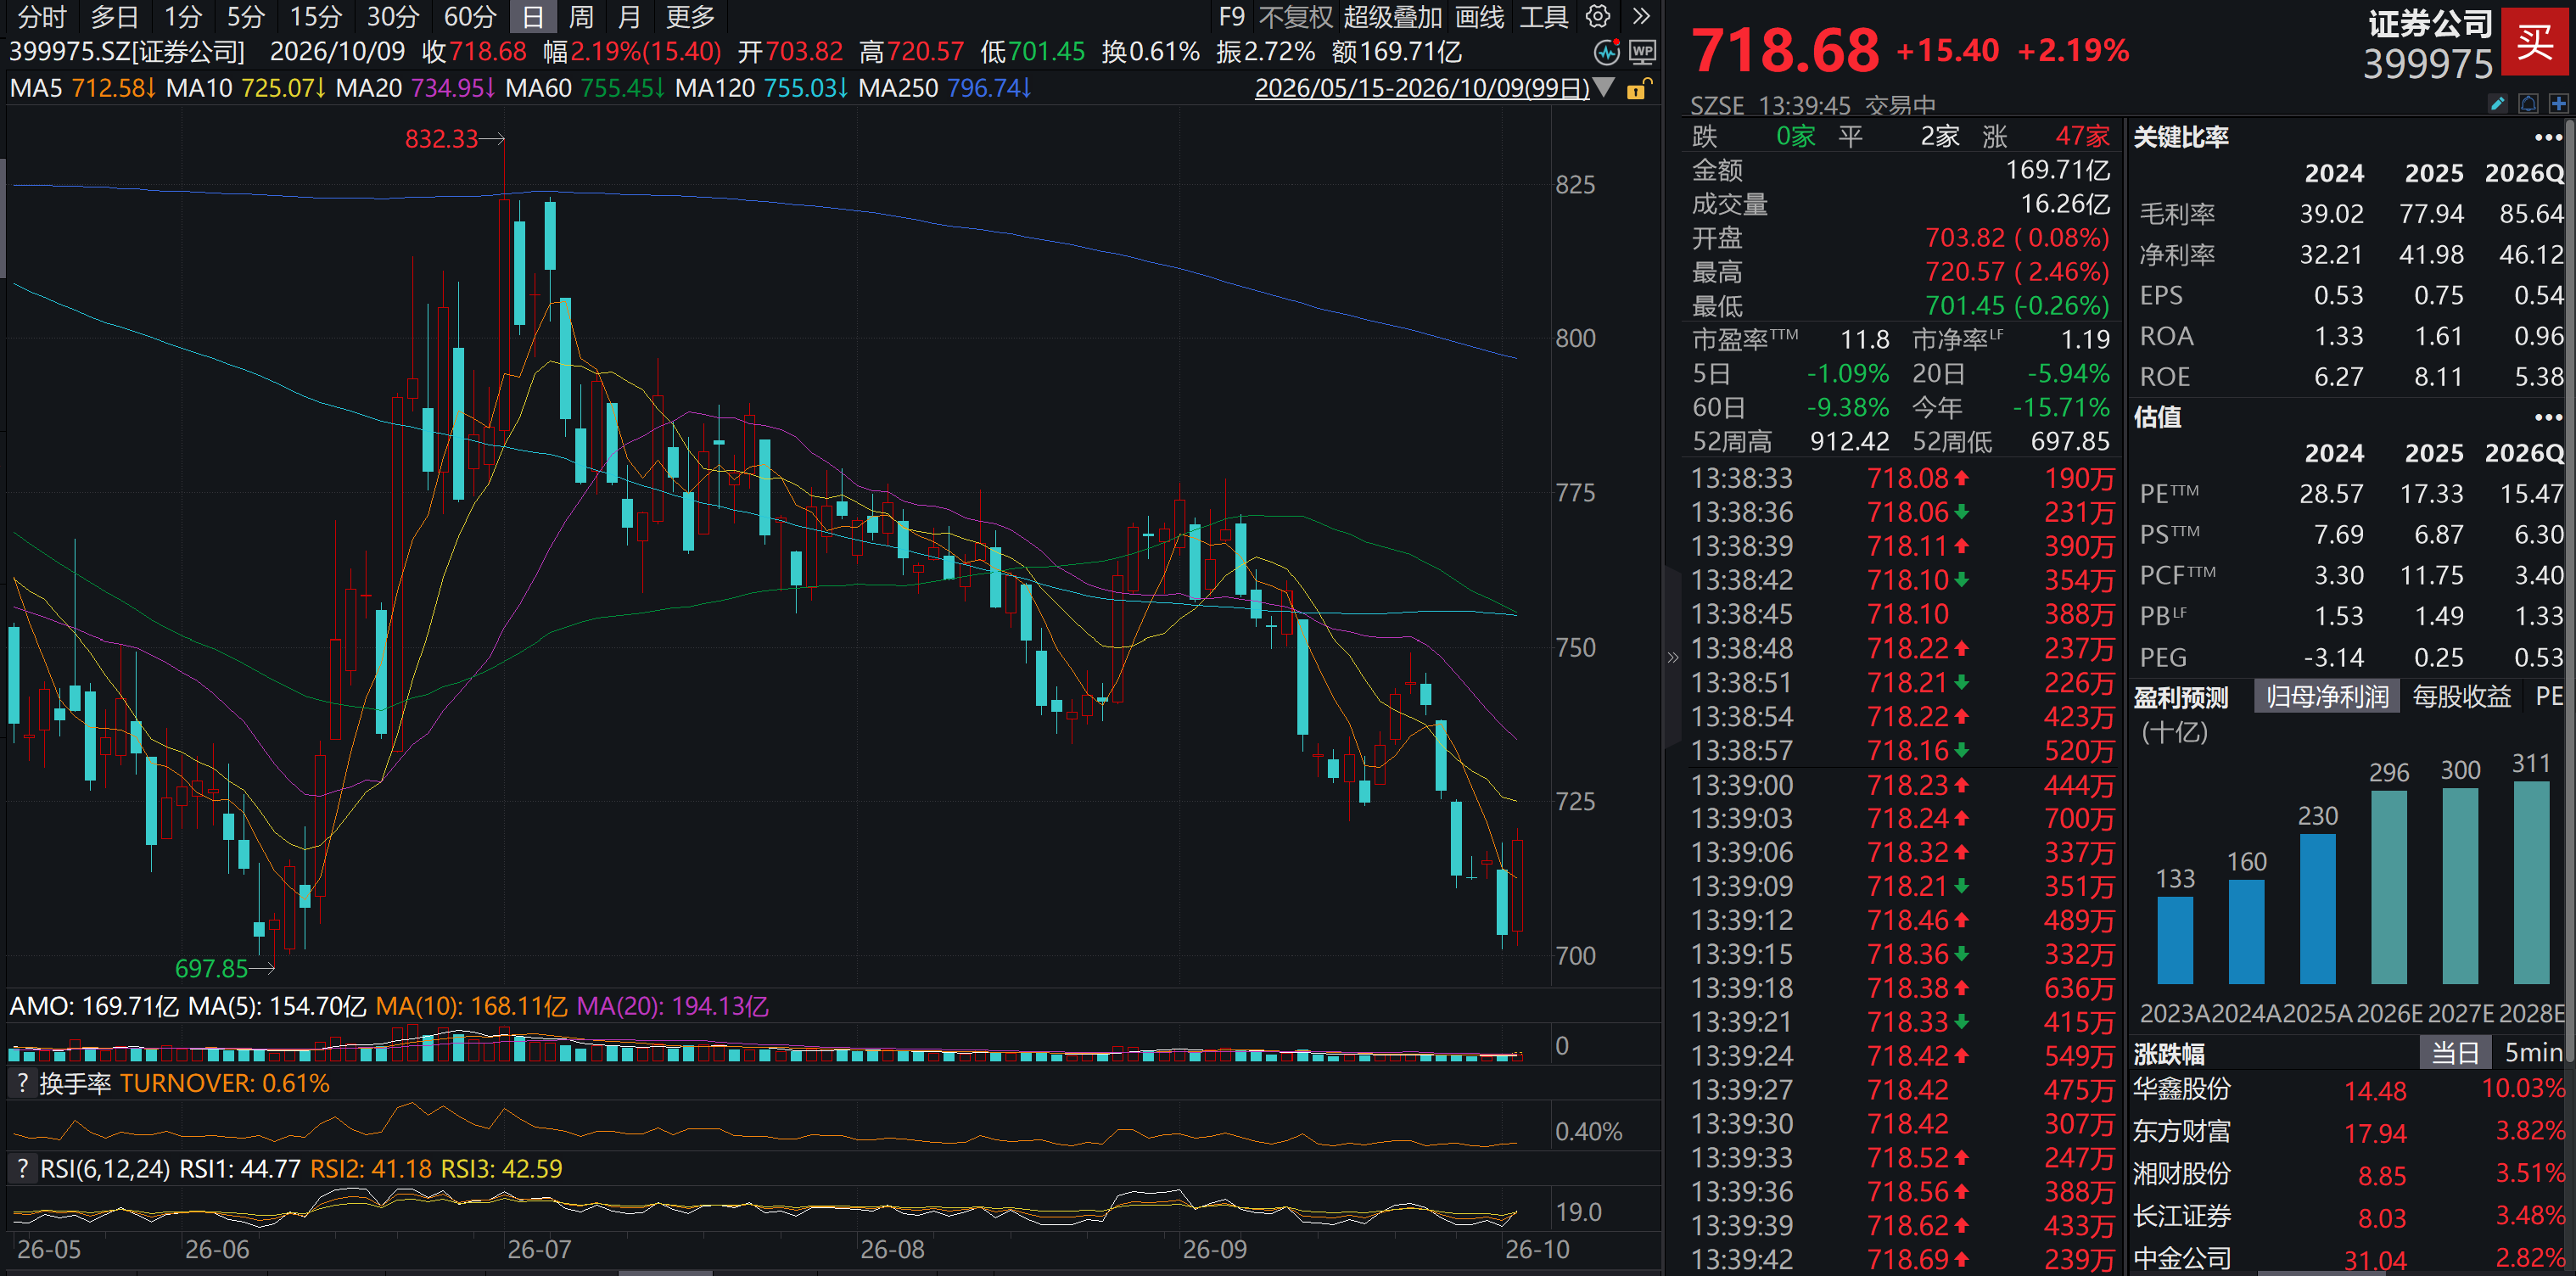Switch 涨跌幅 ranking to 5min
The width and height of the screenshot is (2576, 1276).
click(2533, 1053)
